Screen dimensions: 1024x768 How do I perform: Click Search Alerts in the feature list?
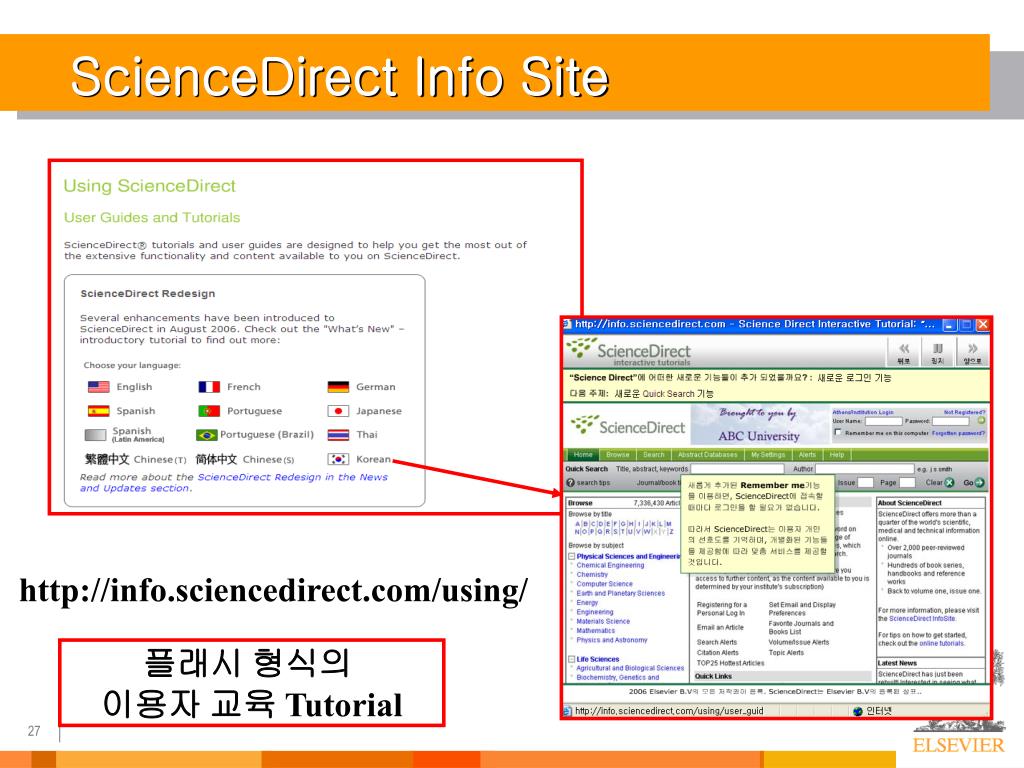tap(716, 643)
